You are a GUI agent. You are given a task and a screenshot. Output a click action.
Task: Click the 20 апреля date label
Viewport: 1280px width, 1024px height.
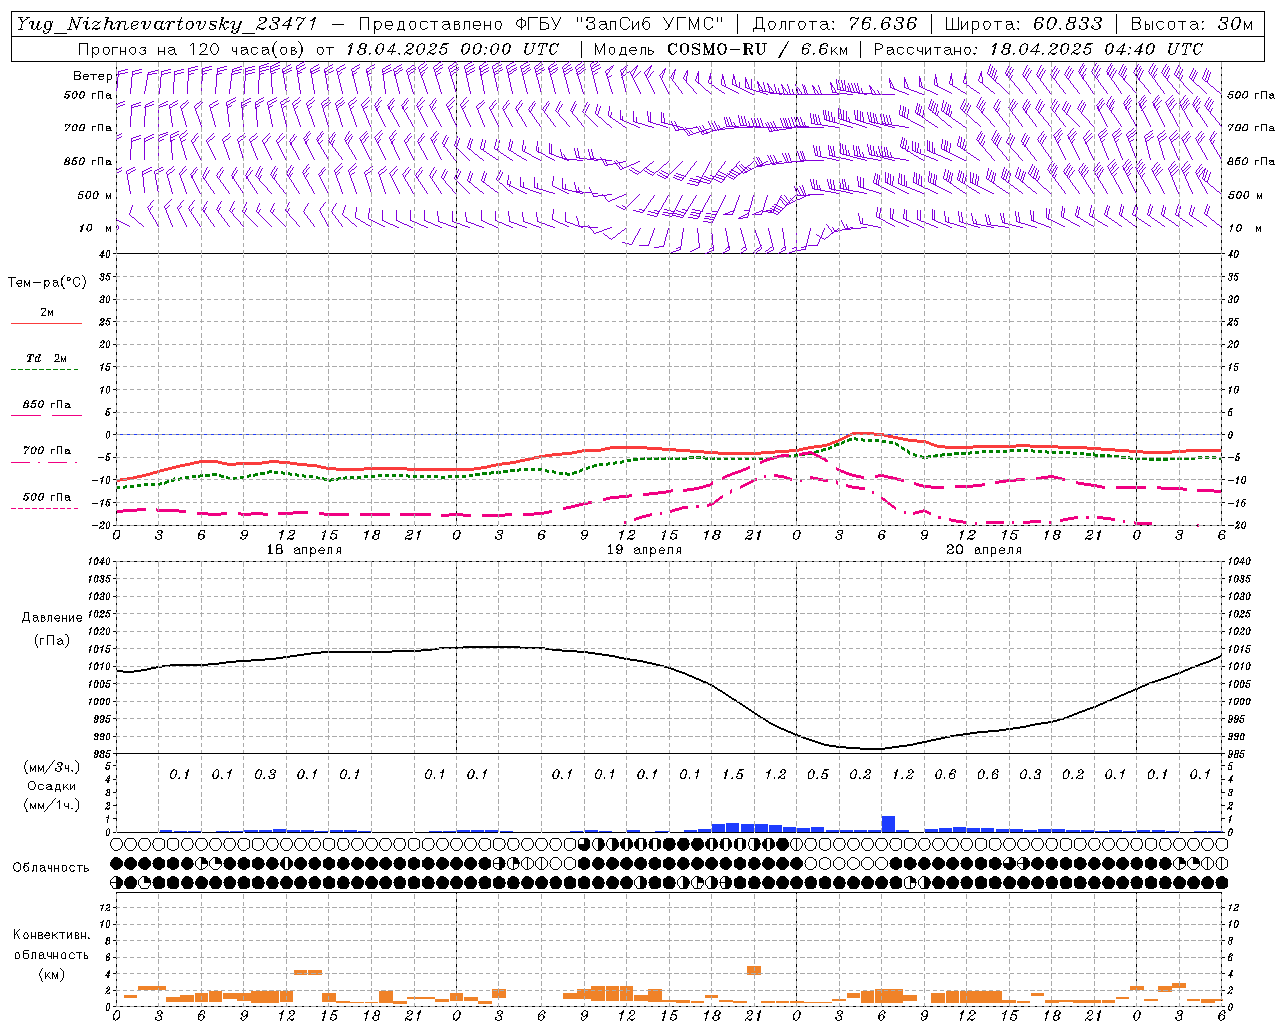point(984,550)
